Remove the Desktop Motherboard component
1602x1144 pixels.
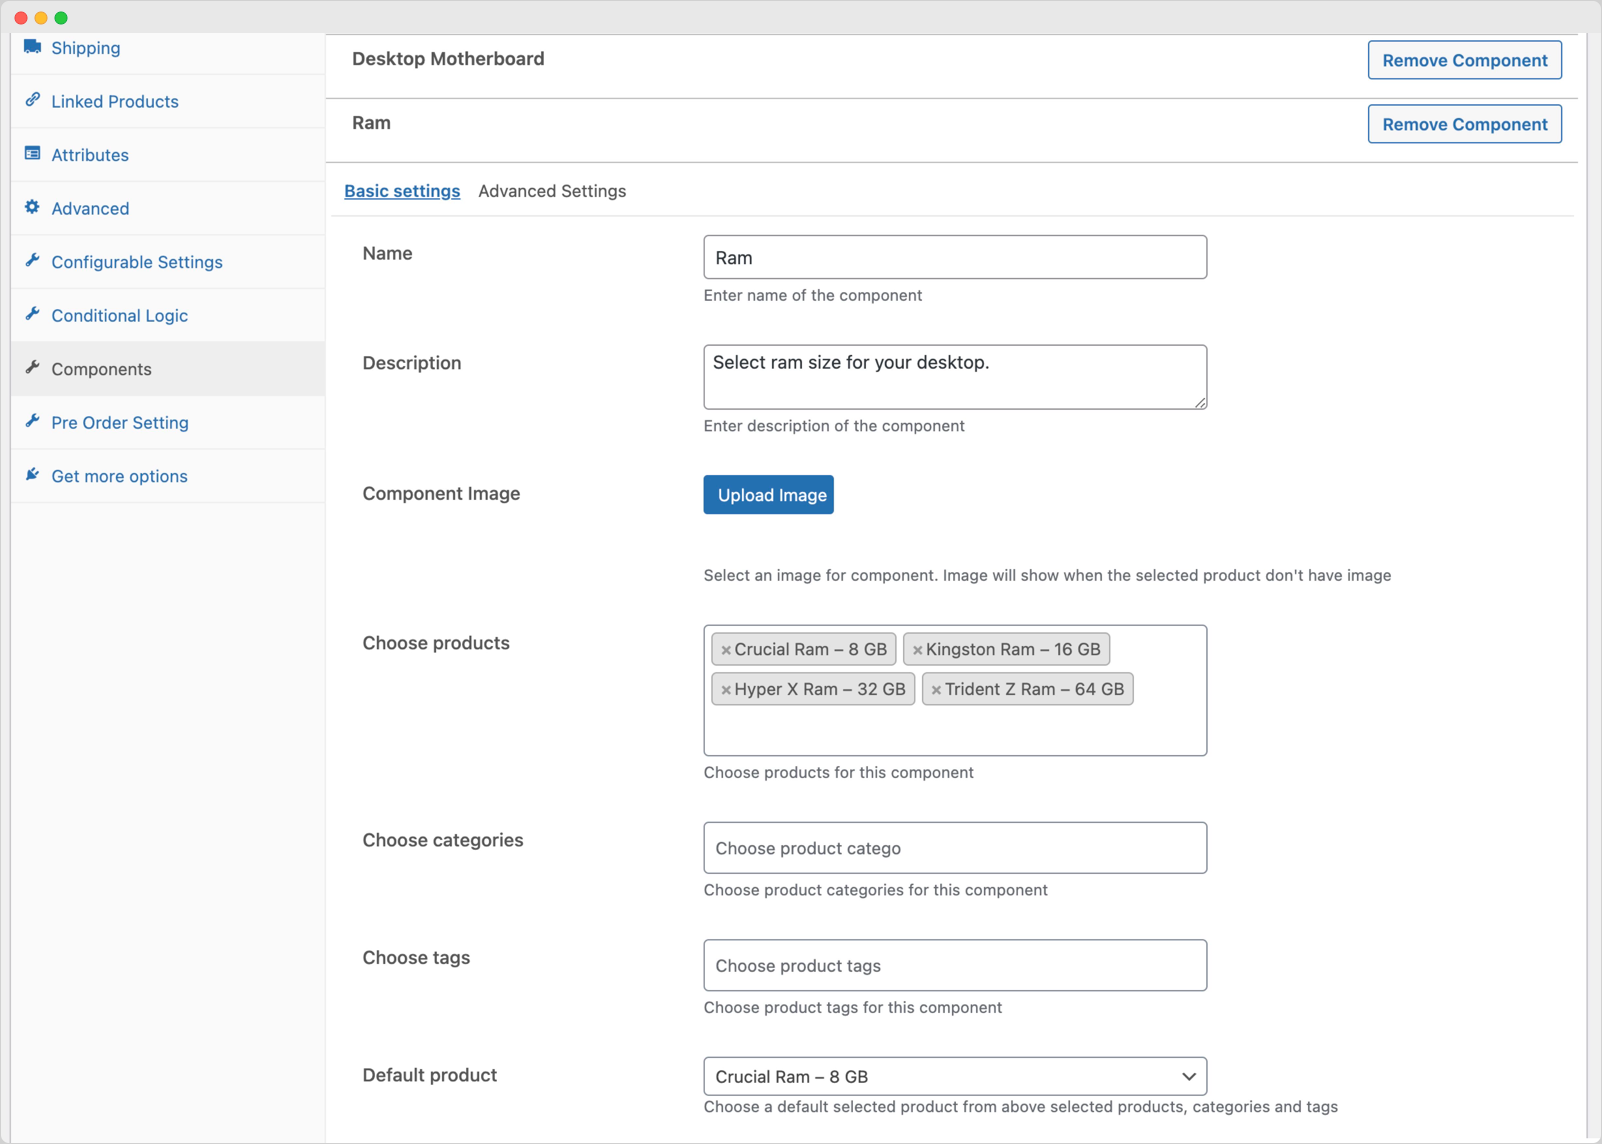click(1464, 60)
